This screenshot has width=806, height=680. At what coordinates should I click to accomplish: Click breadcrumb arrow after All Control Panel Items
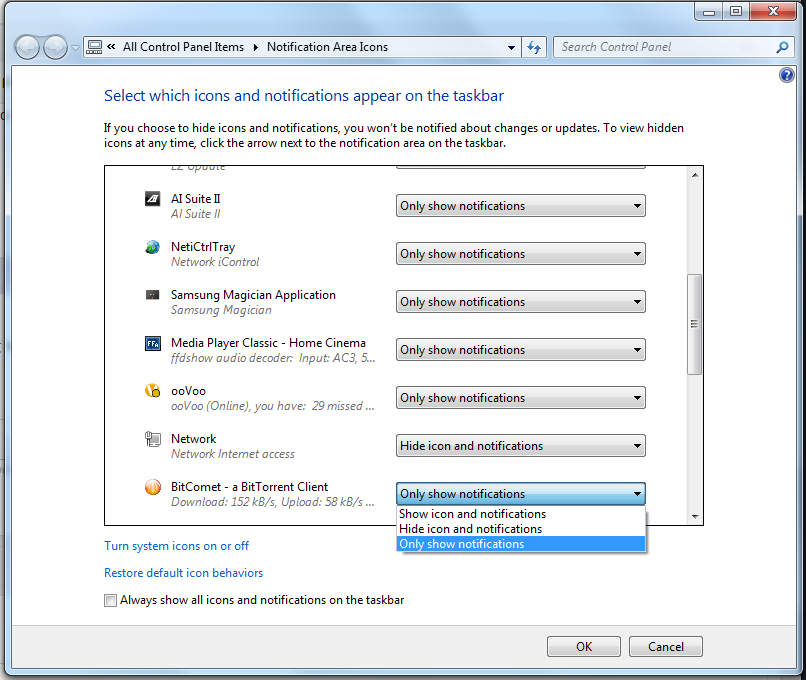255,48
